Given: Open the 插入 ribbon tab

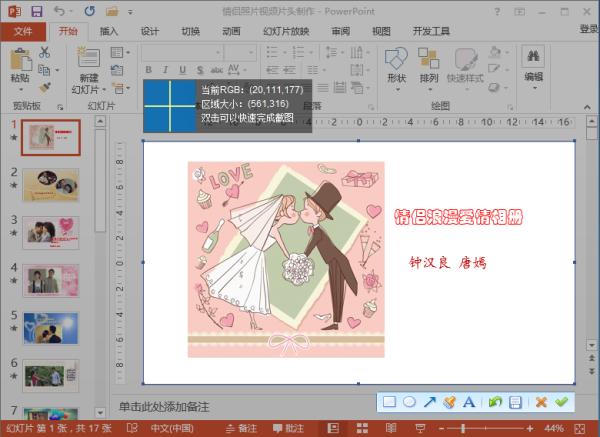Looking at the screenshot, I should [109, 31].
